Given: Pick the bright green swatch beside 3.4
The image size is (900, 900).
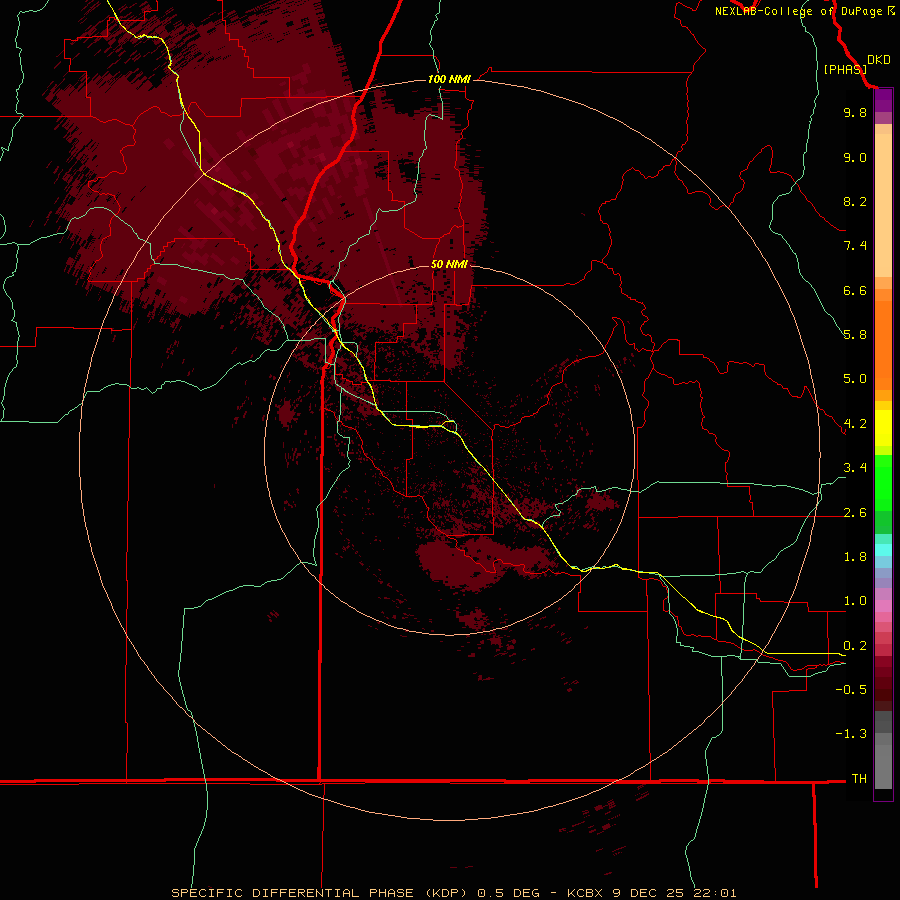Looking at the screenshot, I should point(883,482).
